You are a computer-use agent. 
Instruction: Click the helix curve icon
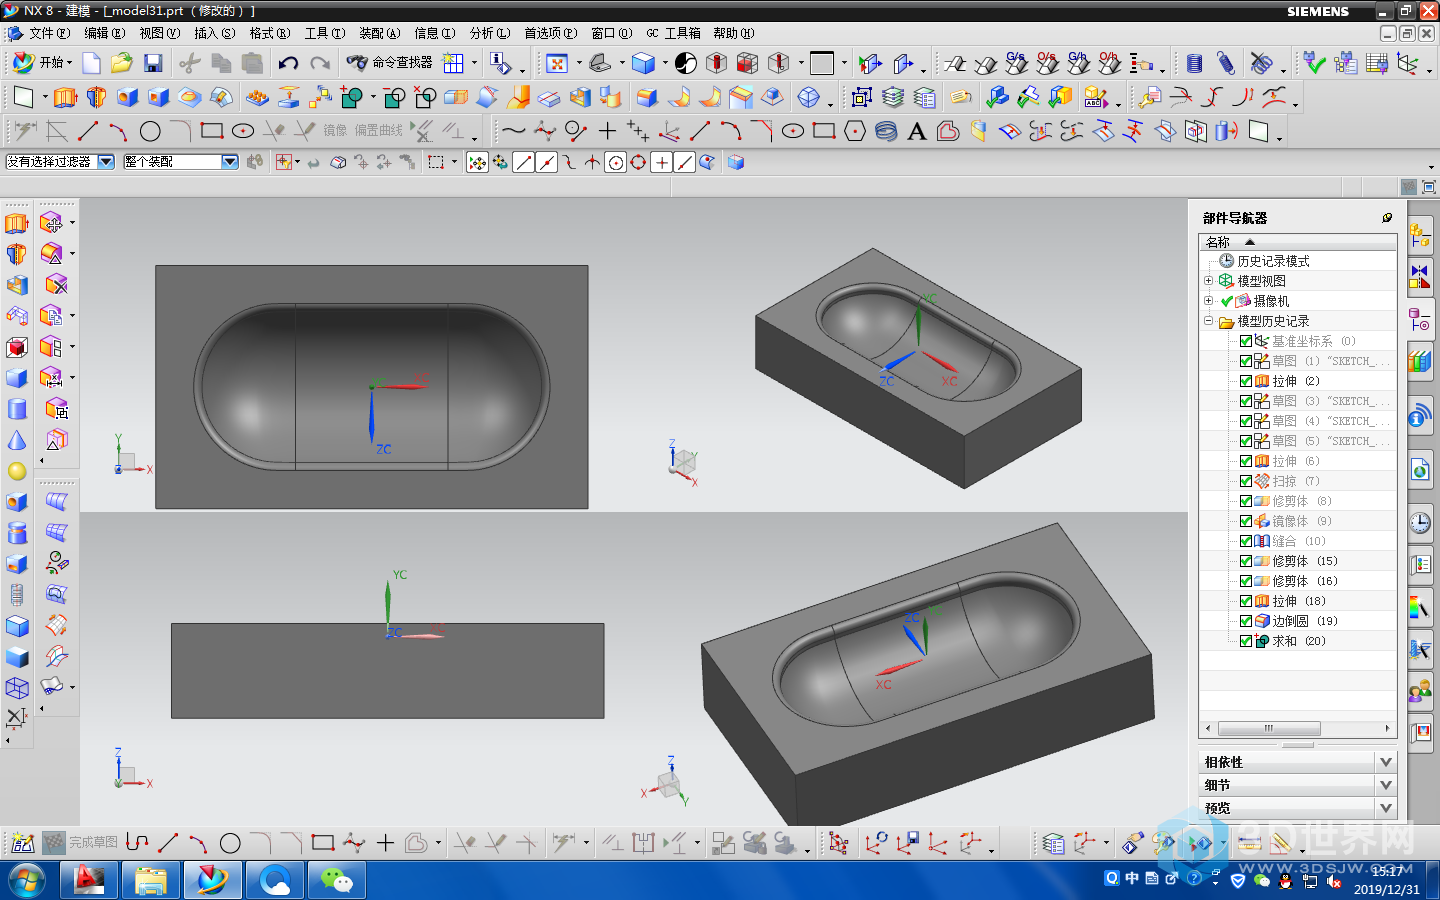point(886,131)
